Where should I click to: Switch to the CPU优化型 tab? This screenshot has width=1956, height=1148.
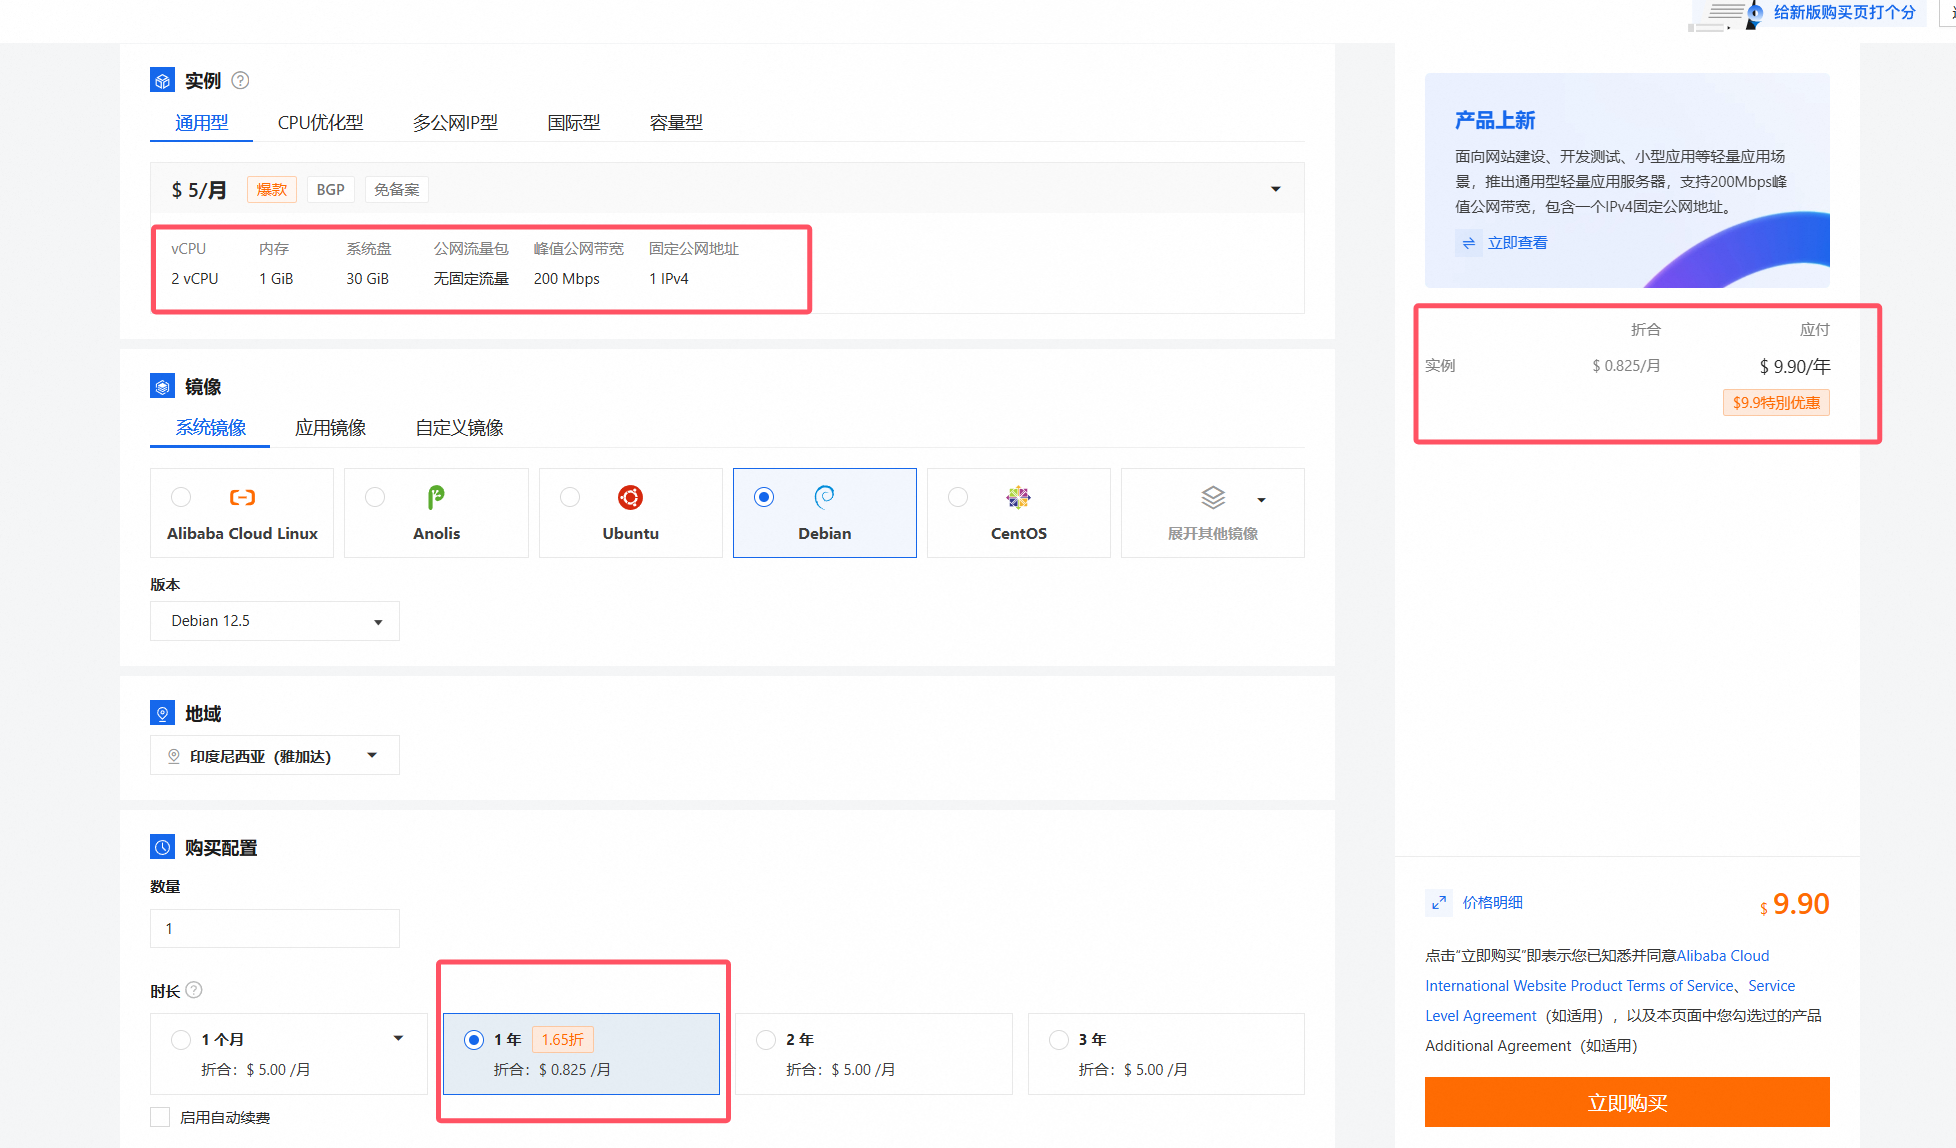click(x=321, y=122)
